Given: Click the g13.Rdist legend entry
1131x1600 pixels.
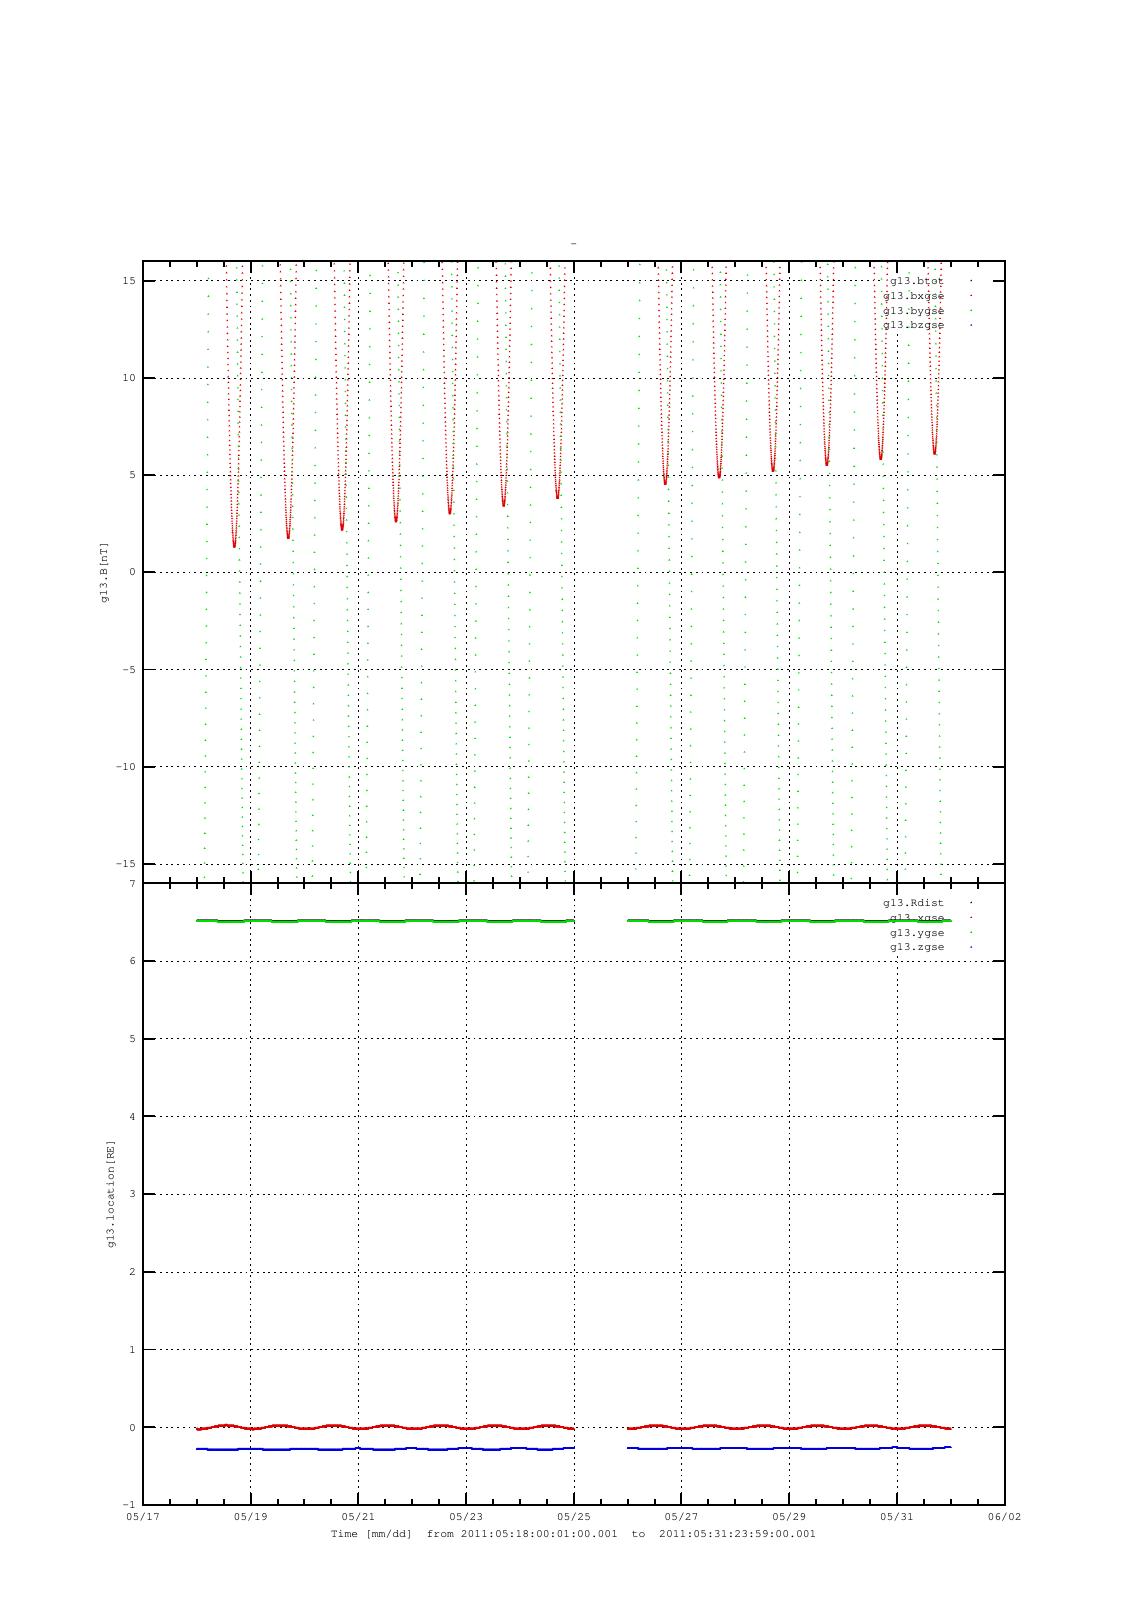Looking at the screenshot, I should pos(913,903).
